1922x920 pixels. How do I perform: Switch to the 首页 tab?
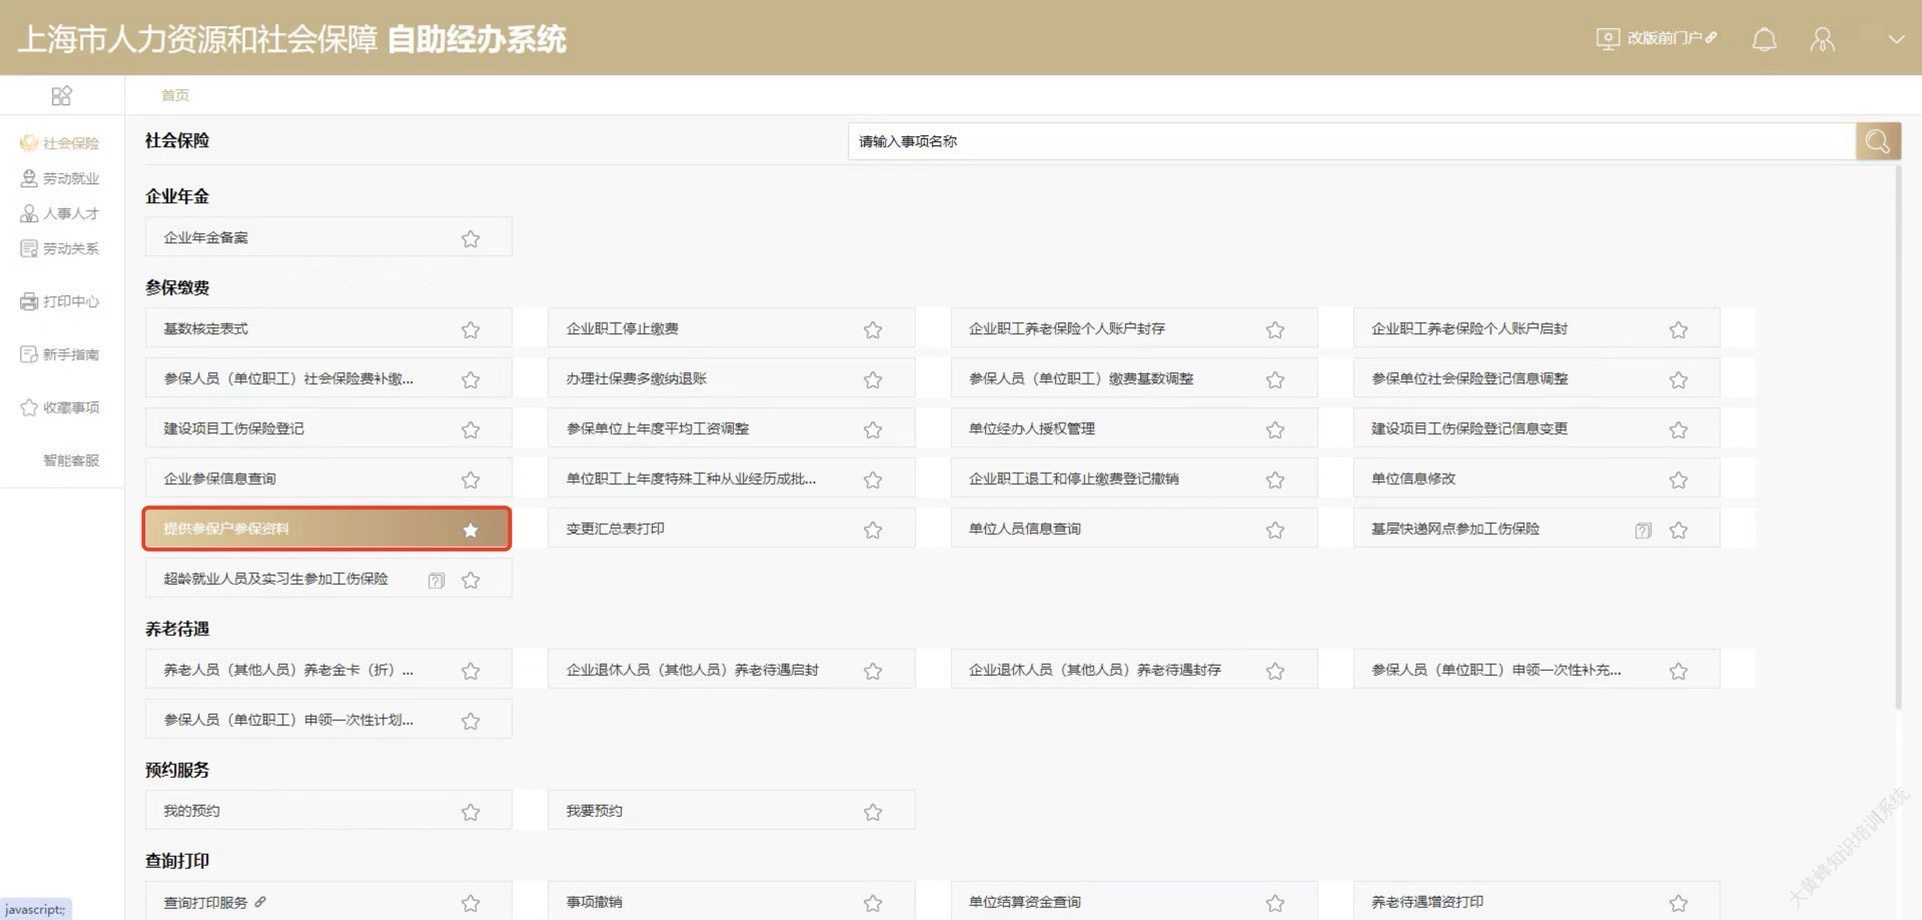(175, 95)
